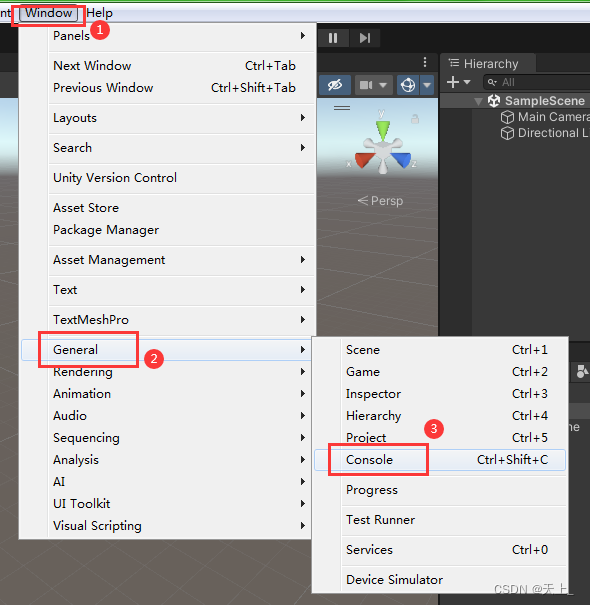
Task: Select SampleScene in Hierarchy
Action: point(545,101)
